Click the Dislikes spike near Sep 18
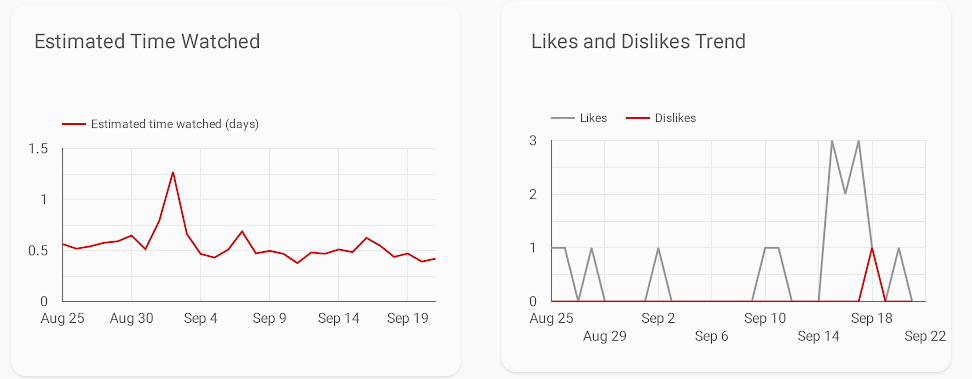Screen dimensions: 972x379 coord(872,248)
